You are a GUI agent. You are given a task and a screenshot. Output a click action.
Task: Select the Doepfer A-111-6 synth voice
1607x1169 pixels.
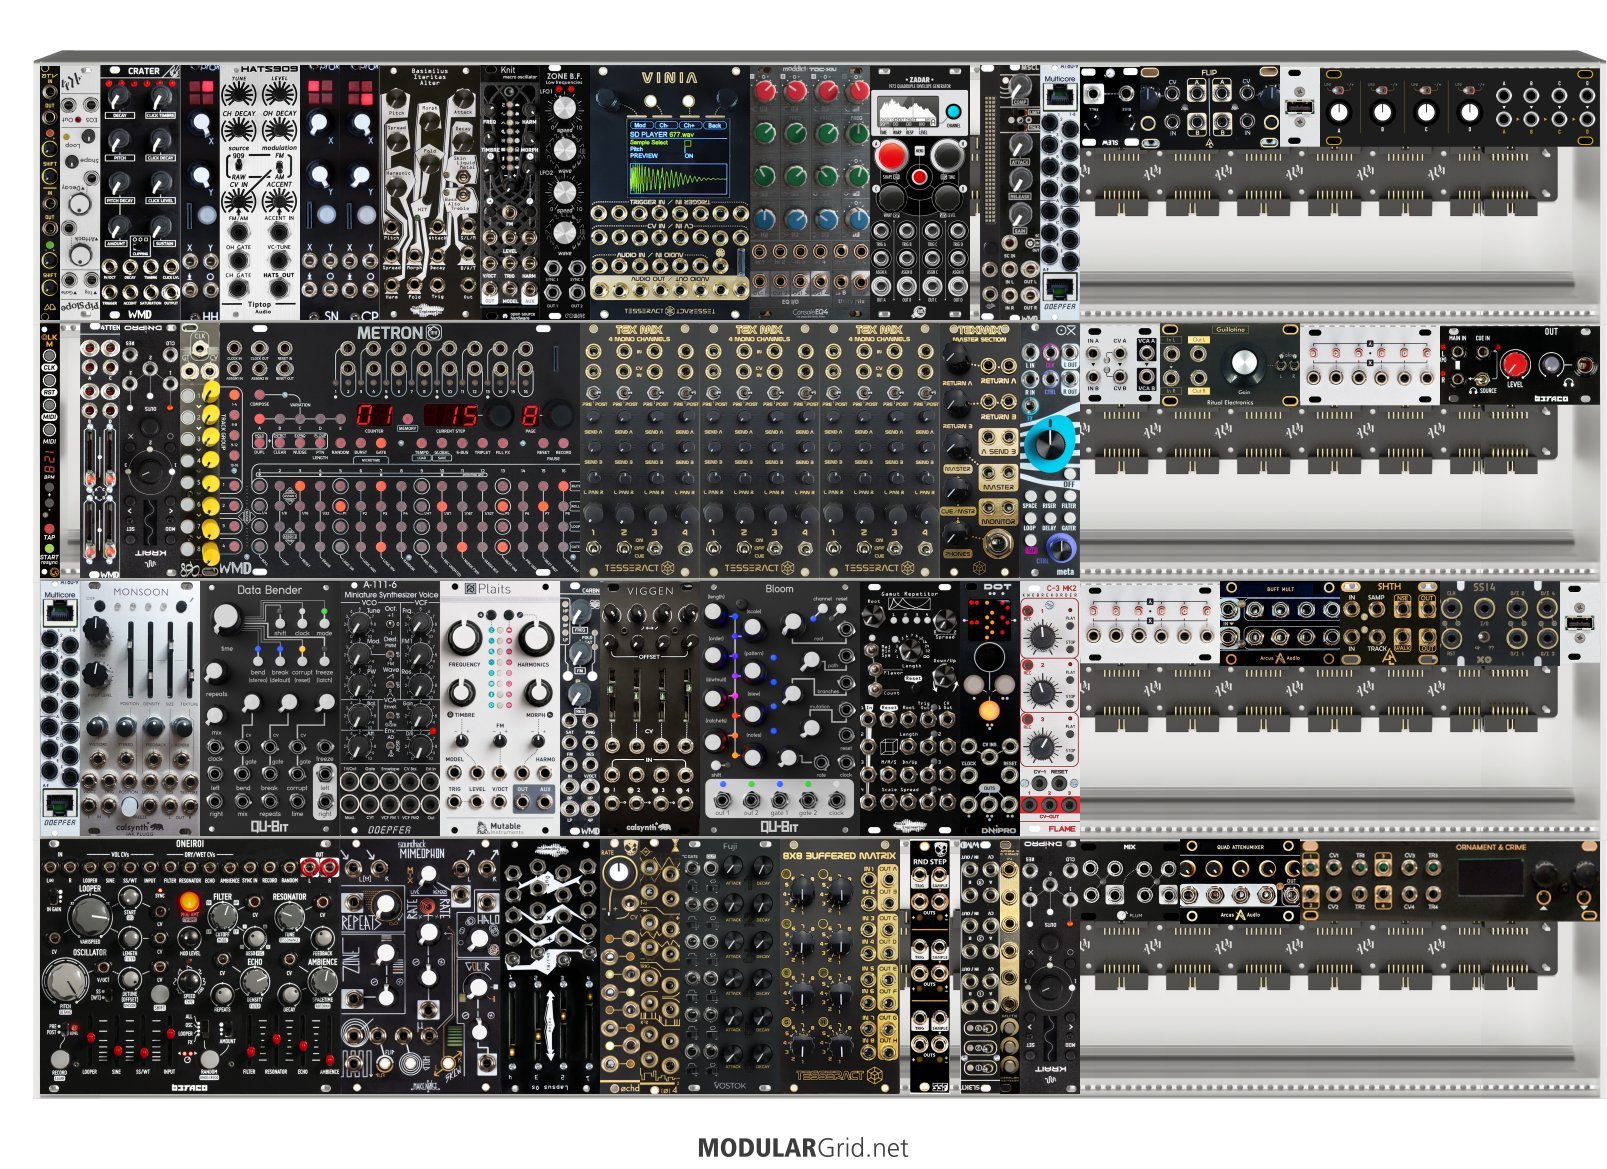(390, 708)
